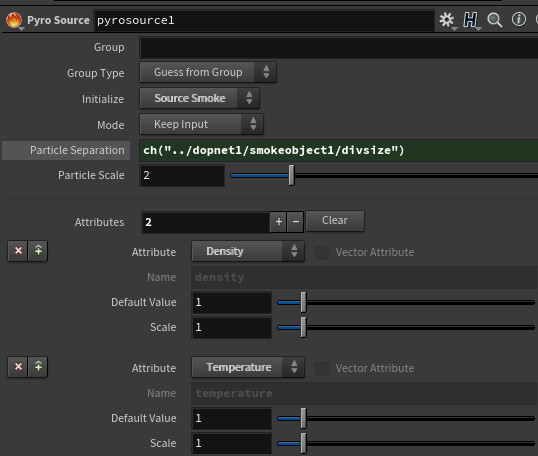Viewport: 538px width, 456px height.
Task: Click the Pyro Source flame node icon
Action: tap(14, 20)
